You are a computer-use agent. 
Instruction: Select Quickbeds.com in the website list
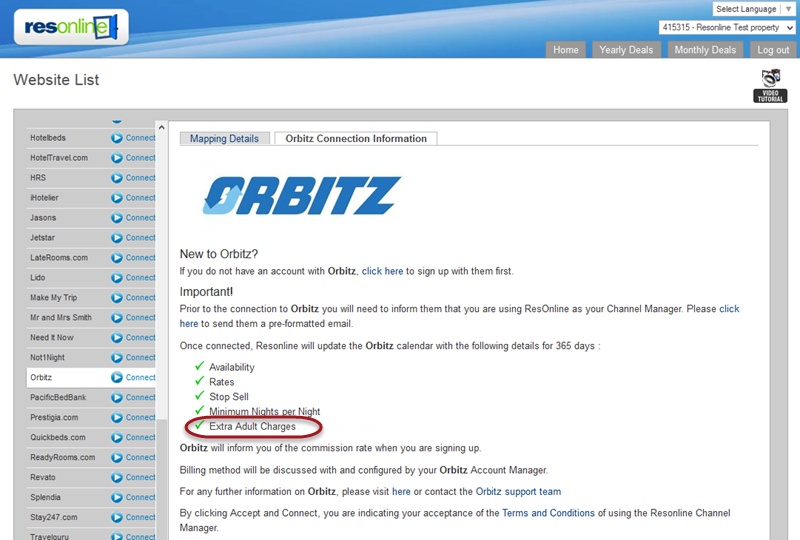(x=58, y=437)
